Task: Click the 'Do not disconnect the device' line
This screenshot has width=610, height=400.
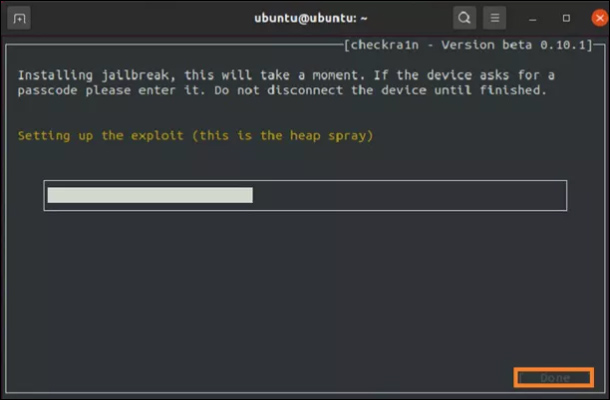Action: 400,90
